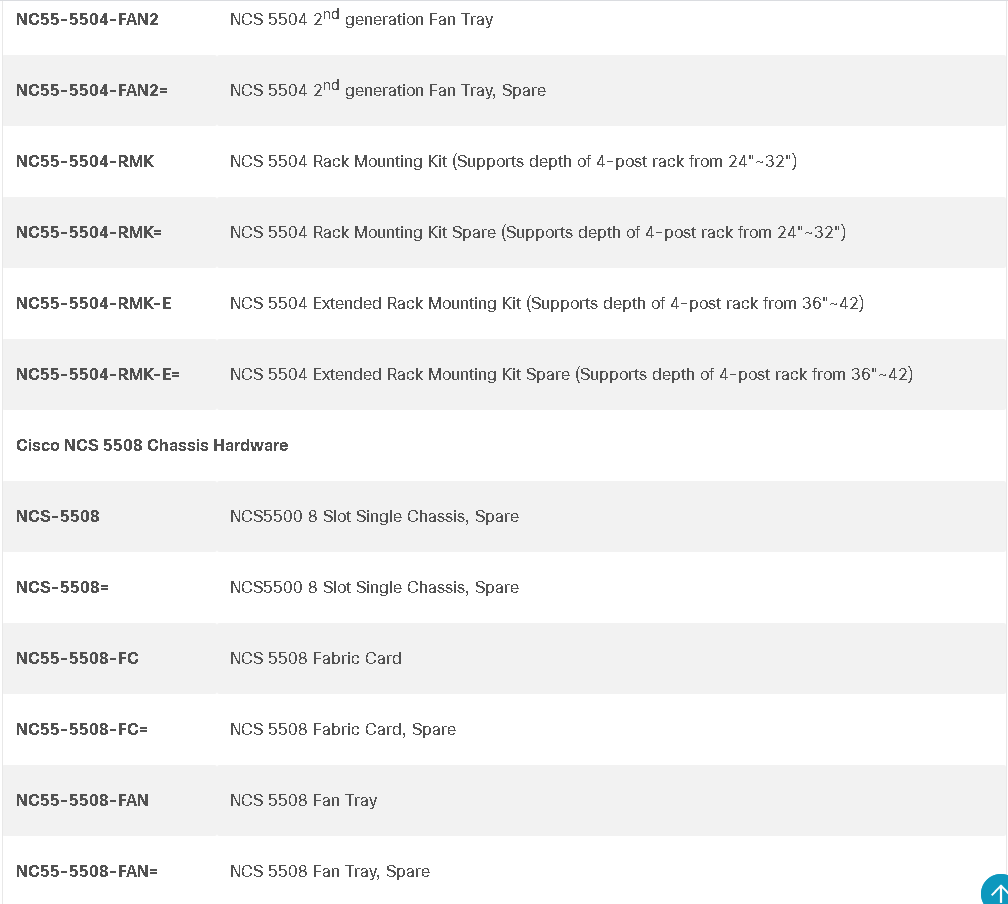Select the NC55-5504-RMK-E part number

point(94,303)
